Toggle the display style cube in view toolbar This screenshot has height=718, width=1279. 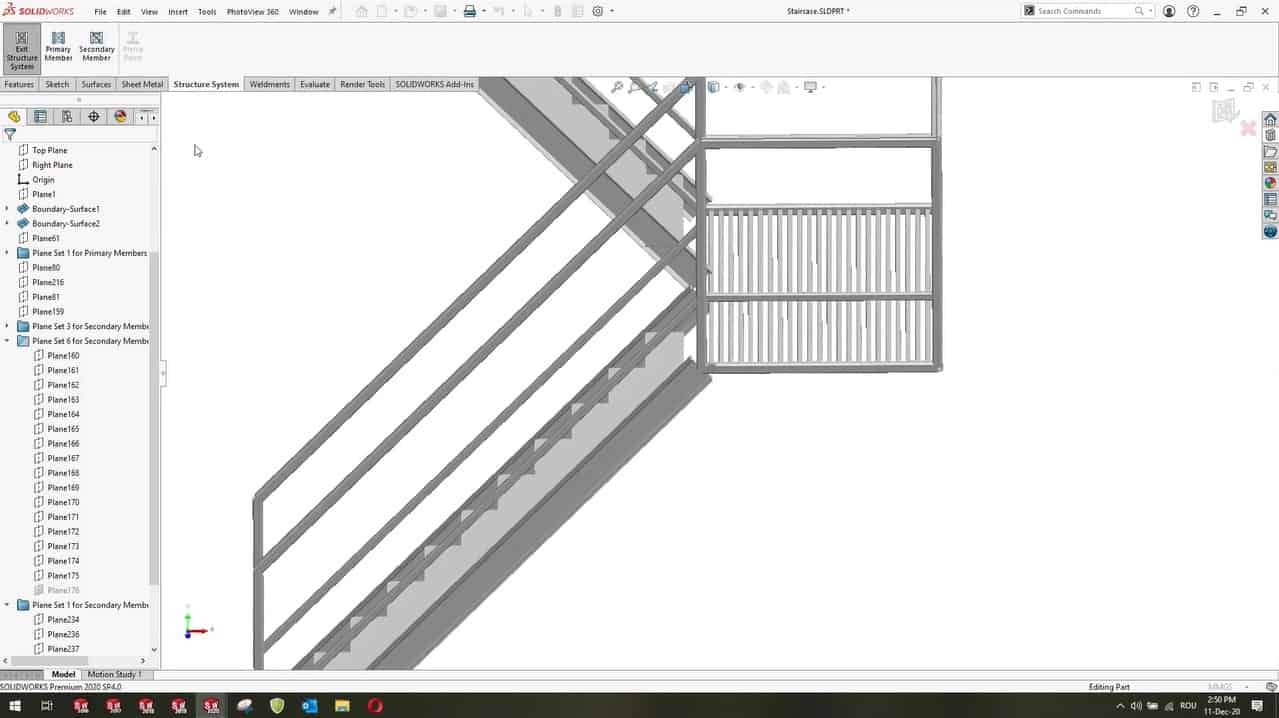(x=713, y=87)
